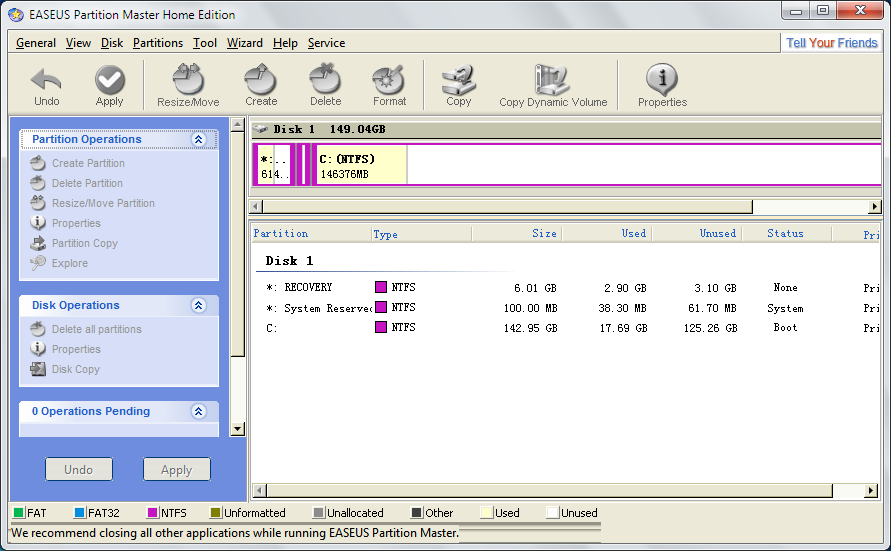Click the sidebar scroll up arrow
The width and height of the screenshot is (891, 551).
238,124
